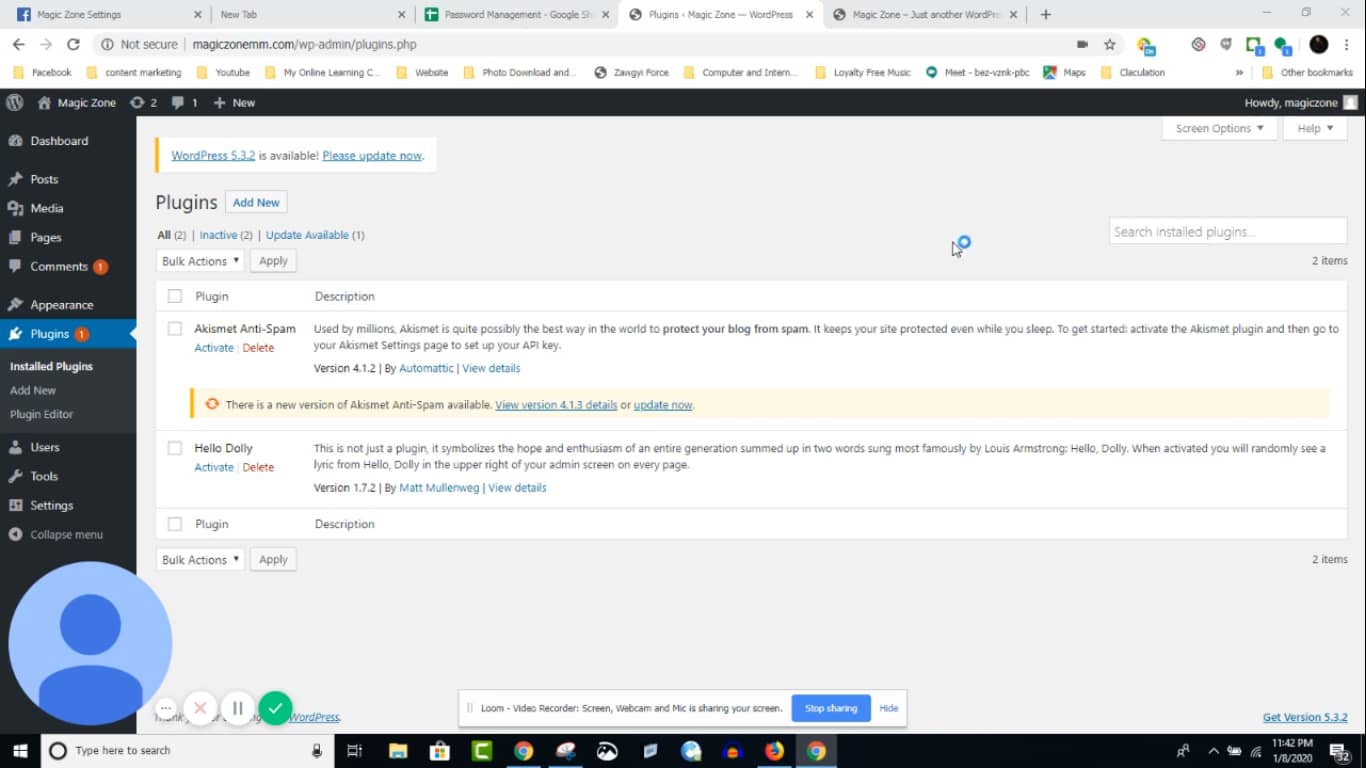The width and height of the screenshot is (1366, 768).
Task: Focus the Search installed plugins field
Action: click(1228, 231)
